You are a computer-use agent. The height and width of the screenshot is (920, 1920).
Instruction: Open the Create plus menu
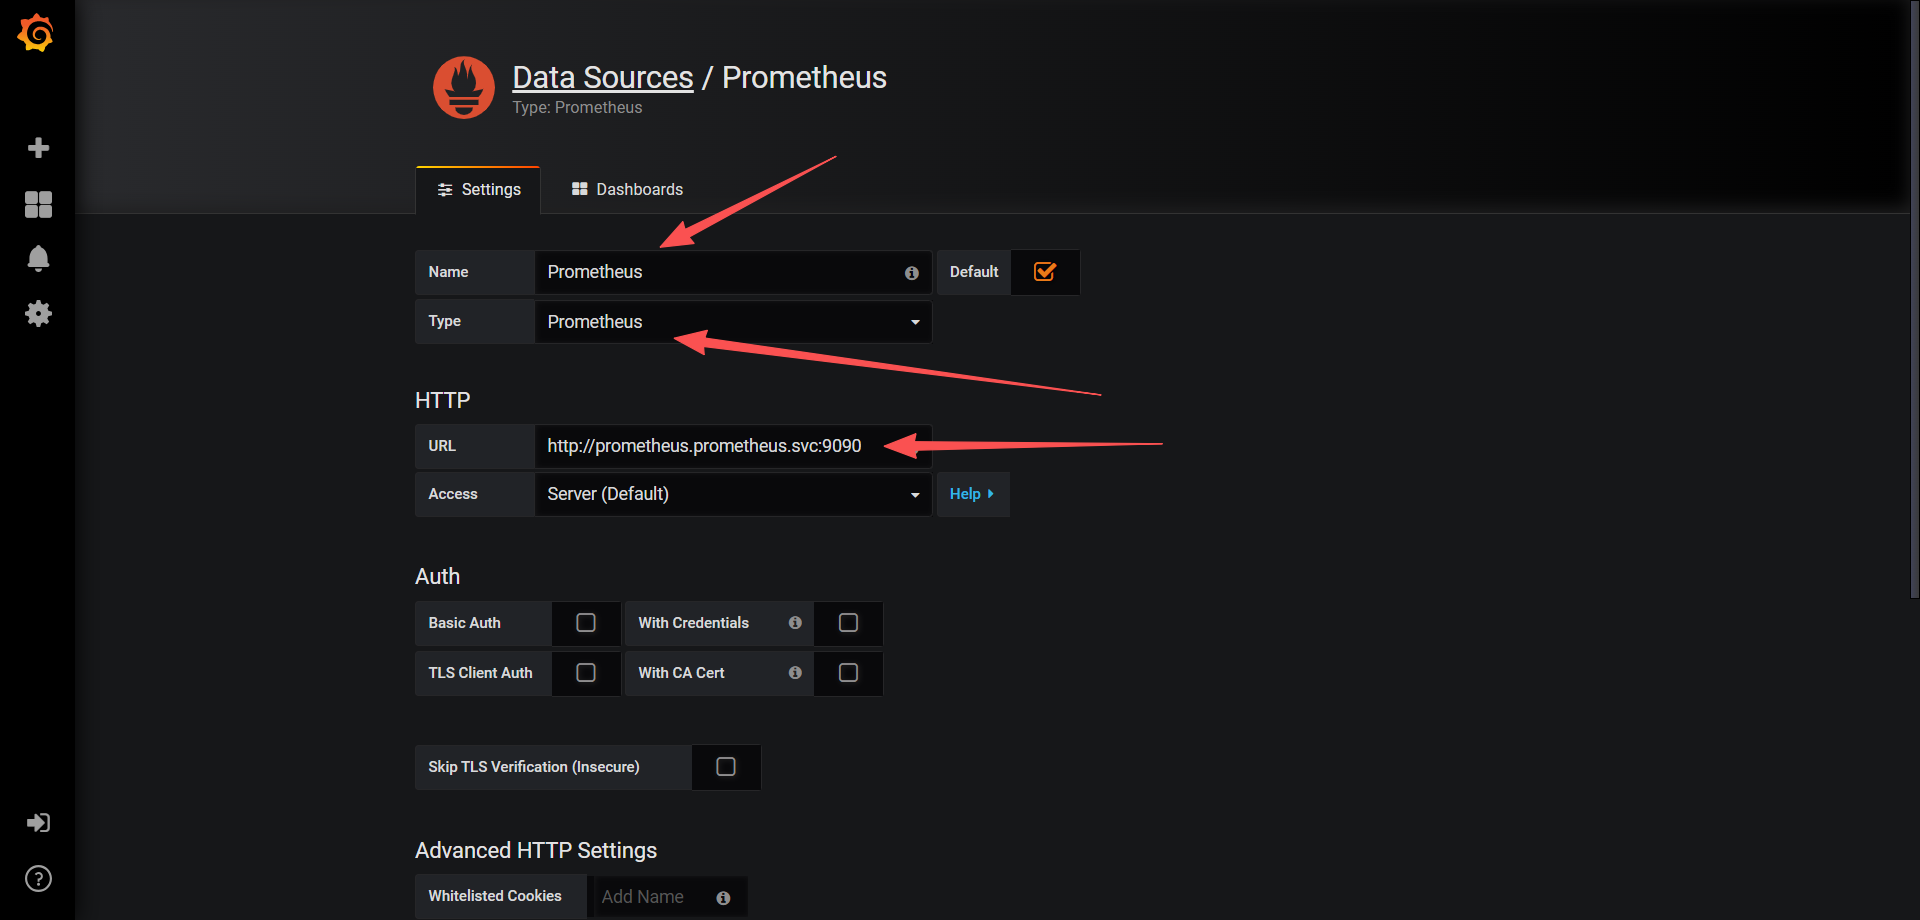coord(38,148)
